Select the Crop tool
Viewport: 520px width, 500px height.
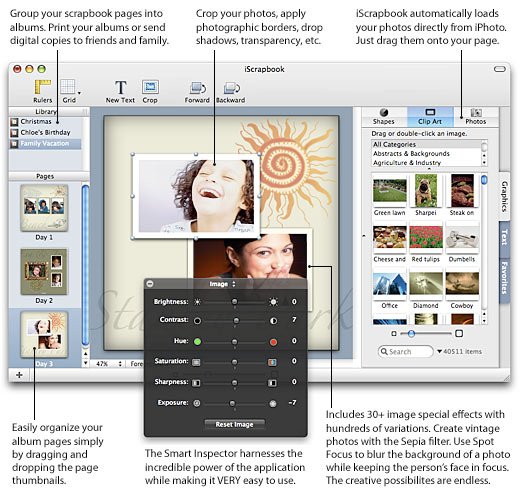(150, 91)
